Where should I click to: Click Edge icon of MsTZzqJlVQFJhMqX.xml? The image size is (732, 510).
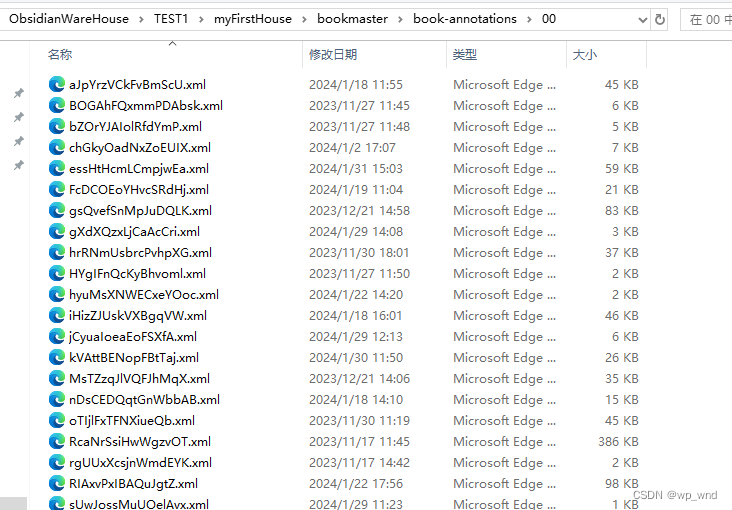tap(56, 379)
